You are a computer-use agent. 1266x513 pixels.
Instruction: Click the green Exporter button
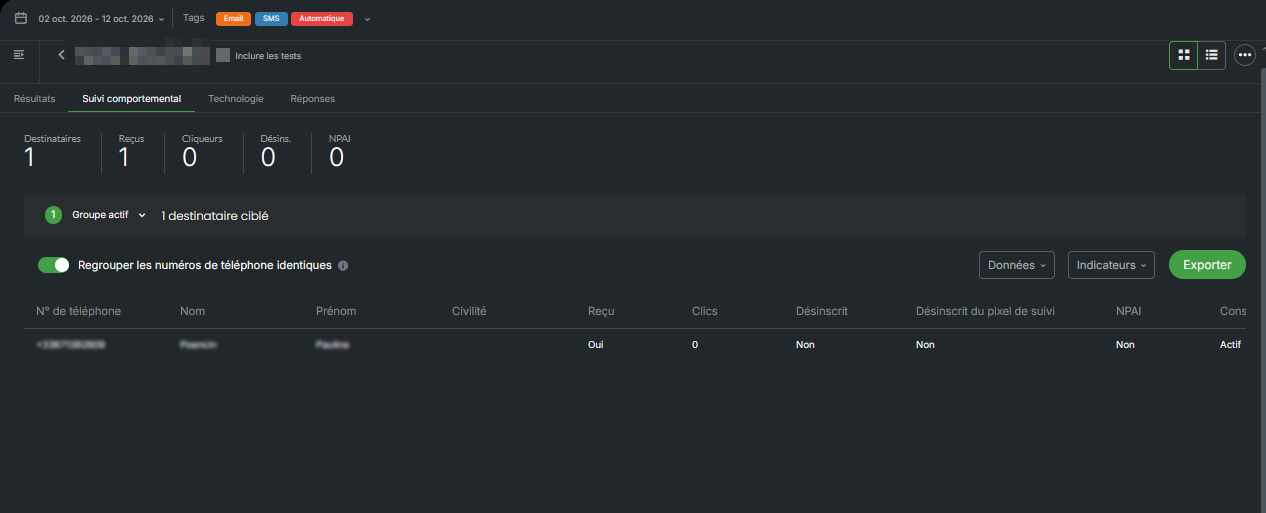1207,265
